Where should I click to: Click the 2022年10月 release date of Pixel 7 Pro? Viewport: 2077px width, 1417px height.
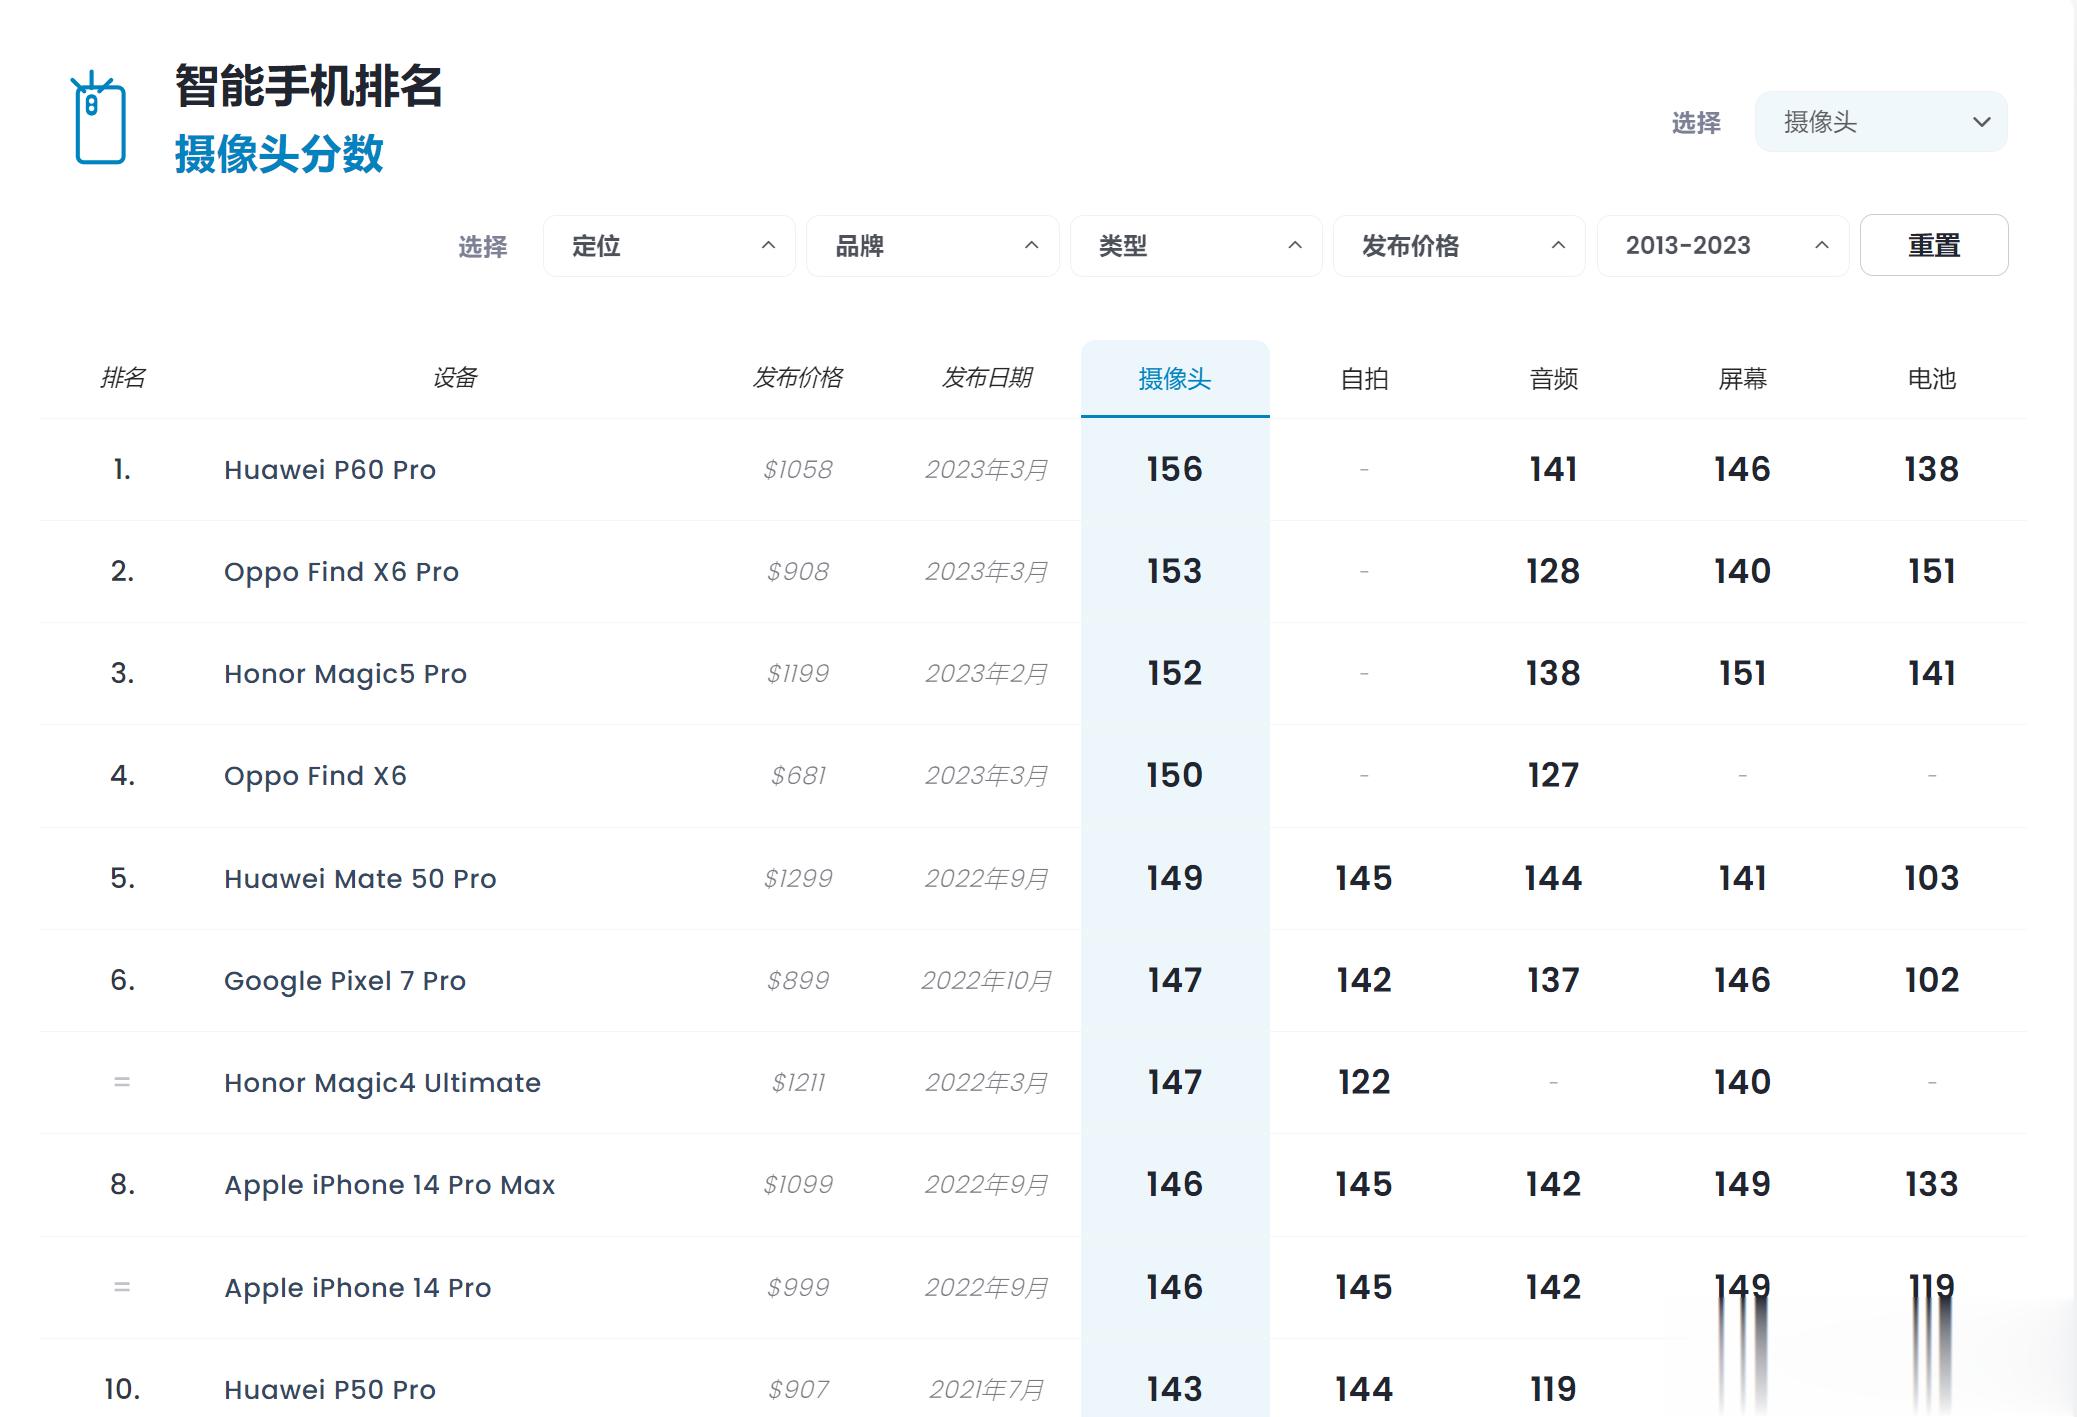pos(986,981)
